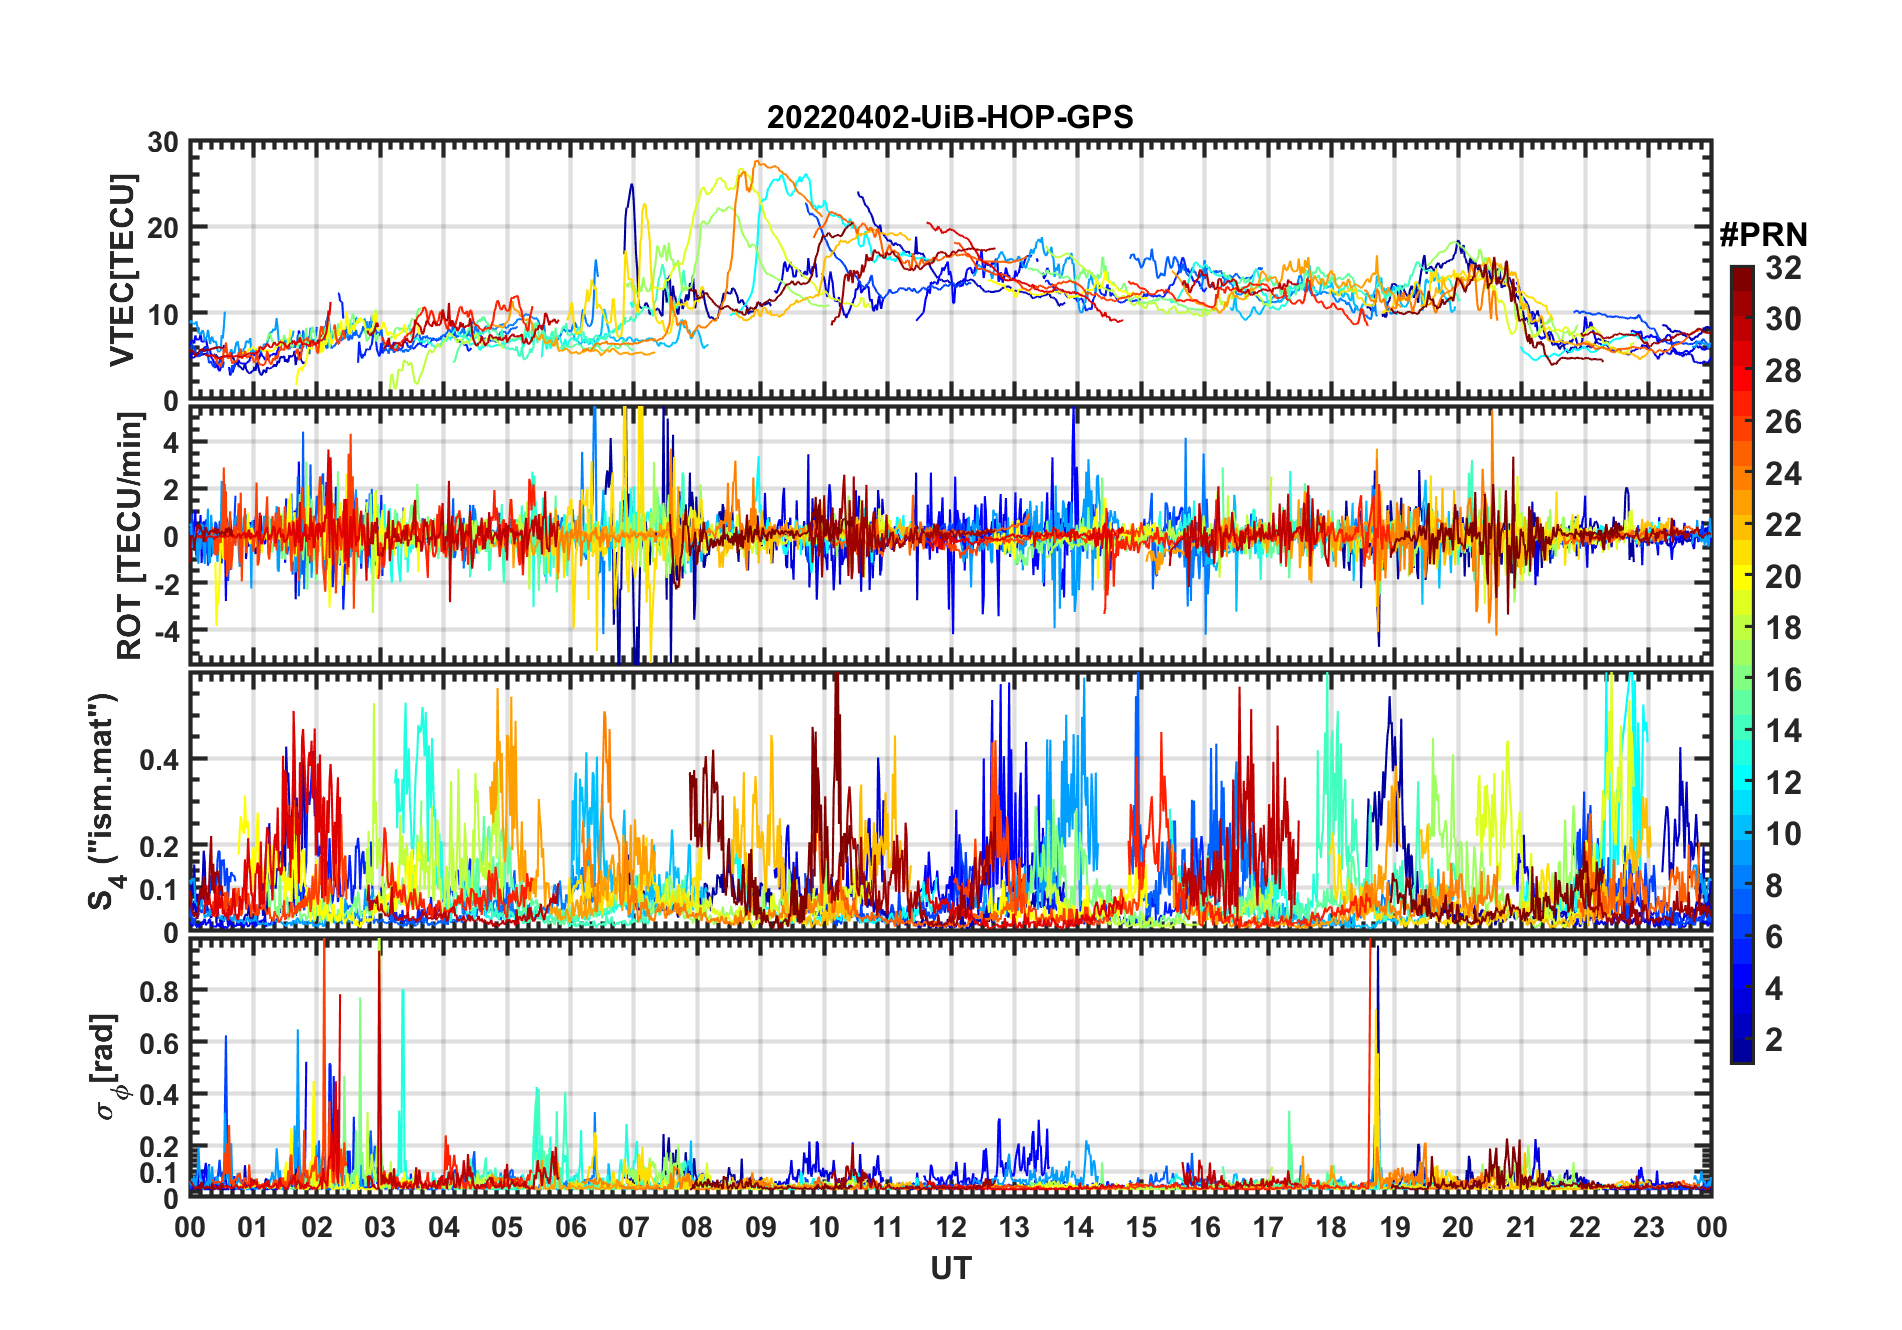Click the 19 hour tick on the x-axis

[x=1394, y=1227]
